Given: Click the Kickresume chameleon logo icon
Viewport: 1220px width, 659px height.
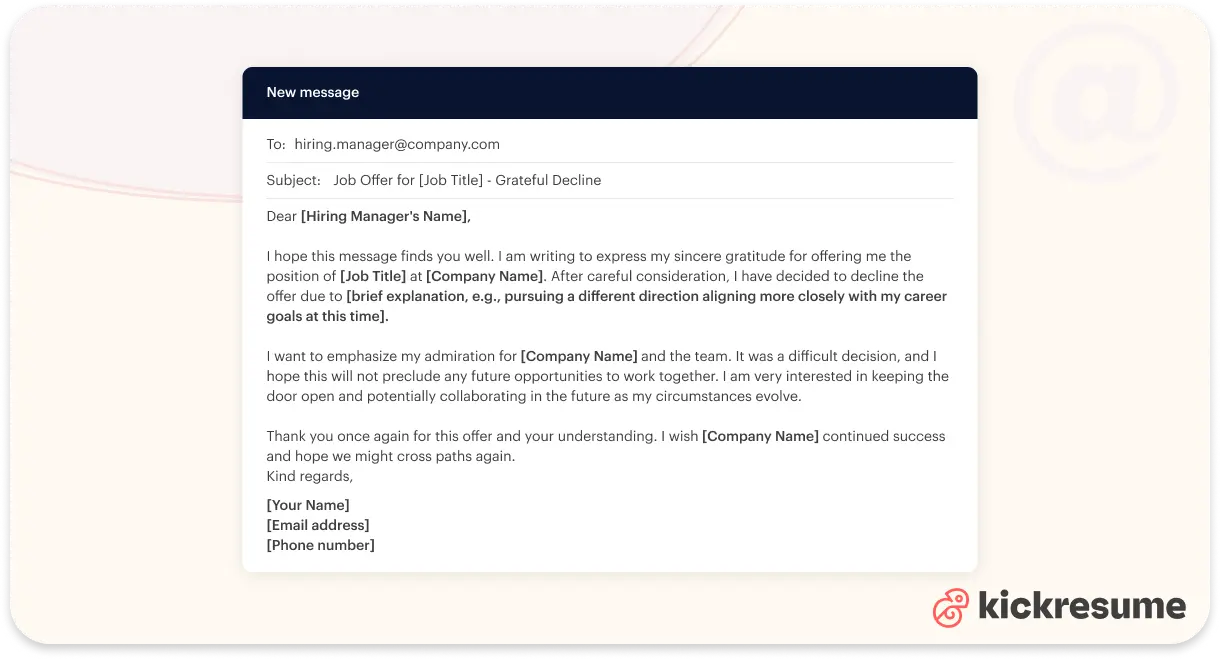Looking at the screenshot, I should (x=951, y=608).
